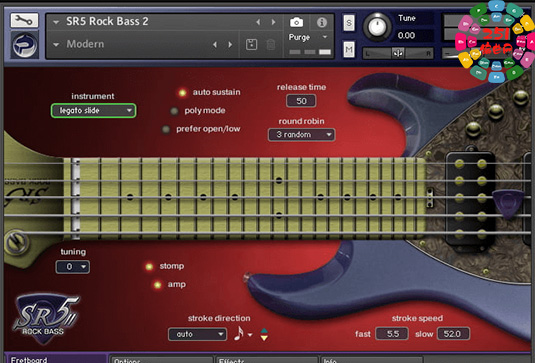Open the stroke direction auto dropdown
Screen dimensions: 535x363
197,334
